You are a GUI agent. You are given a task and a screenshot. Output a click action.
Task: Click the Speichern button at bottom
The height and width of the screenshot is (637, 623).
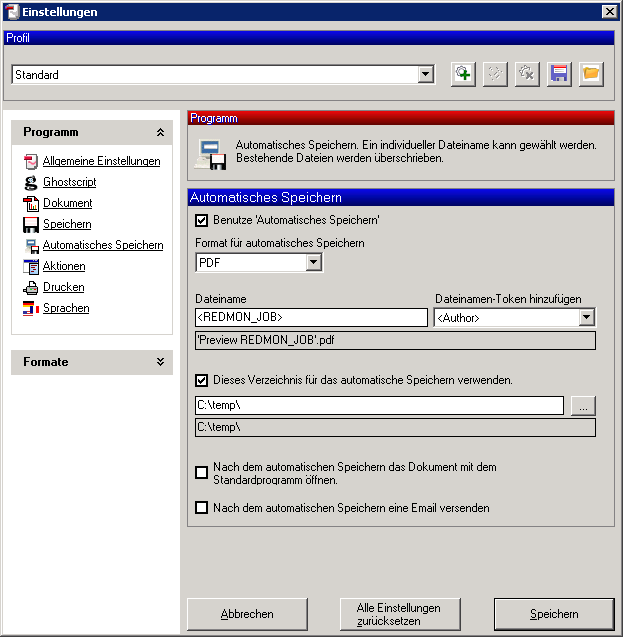(554, 614)
